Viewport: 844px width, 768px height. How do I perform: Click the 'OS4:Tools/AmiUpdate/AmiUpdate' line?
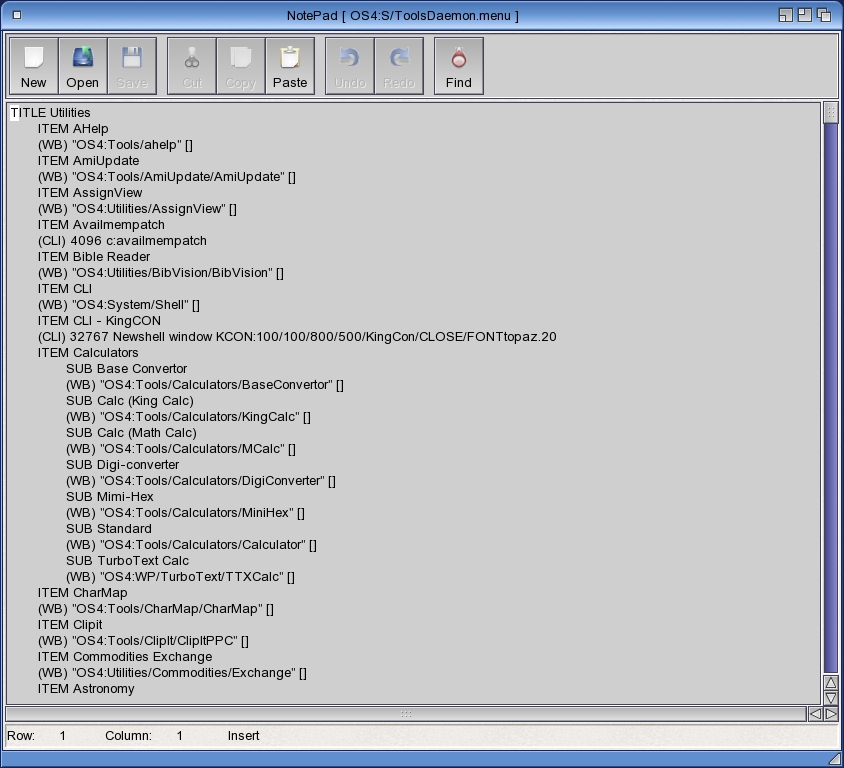[167, 177]
